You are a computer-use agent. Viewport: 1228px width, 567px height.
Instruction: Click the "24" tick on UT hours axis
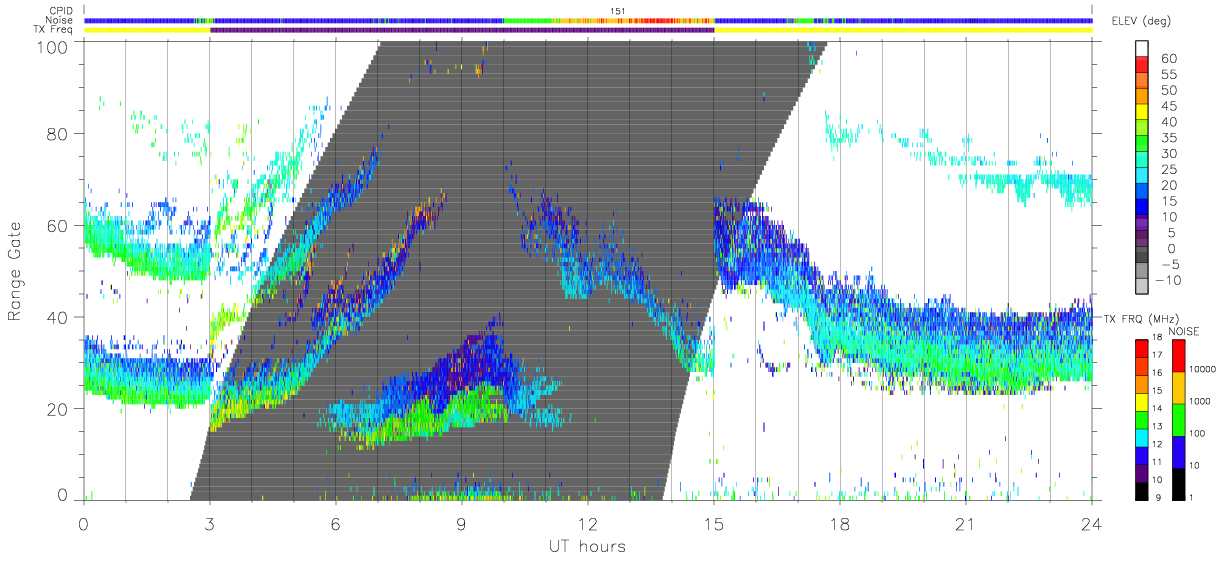1091,523
